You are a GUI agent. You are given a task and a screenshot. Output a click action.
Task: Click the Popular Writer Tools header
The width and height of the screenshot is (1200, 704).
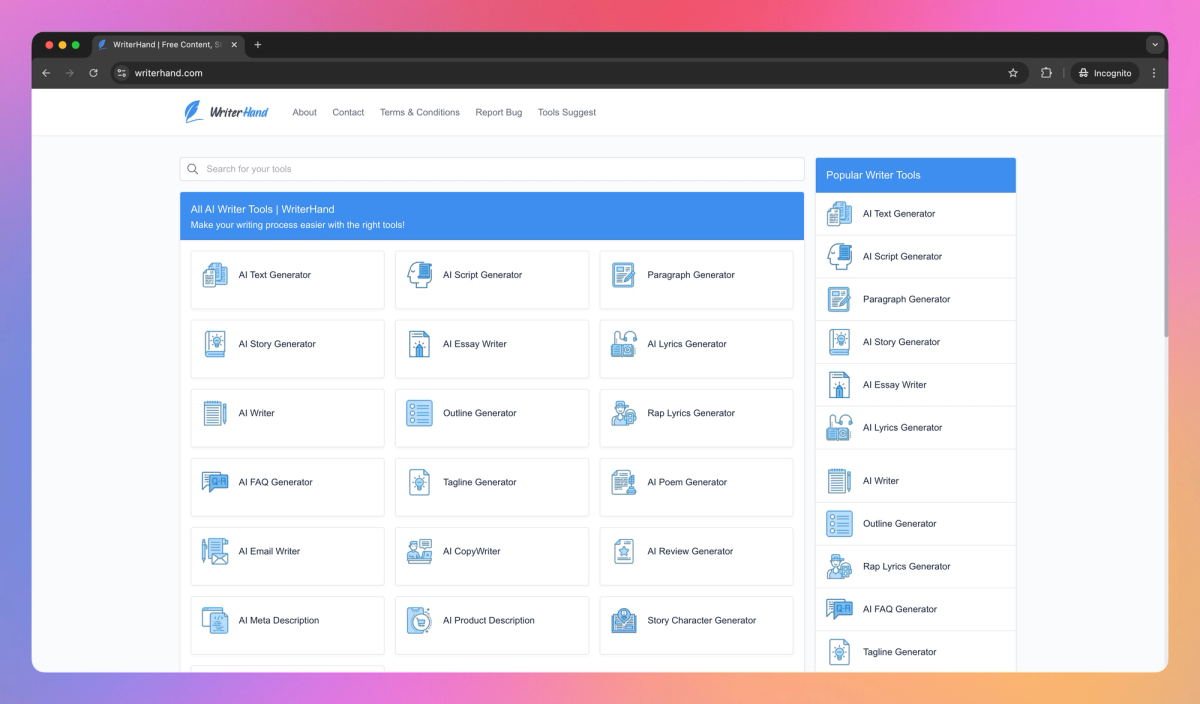tap(916, 175)
